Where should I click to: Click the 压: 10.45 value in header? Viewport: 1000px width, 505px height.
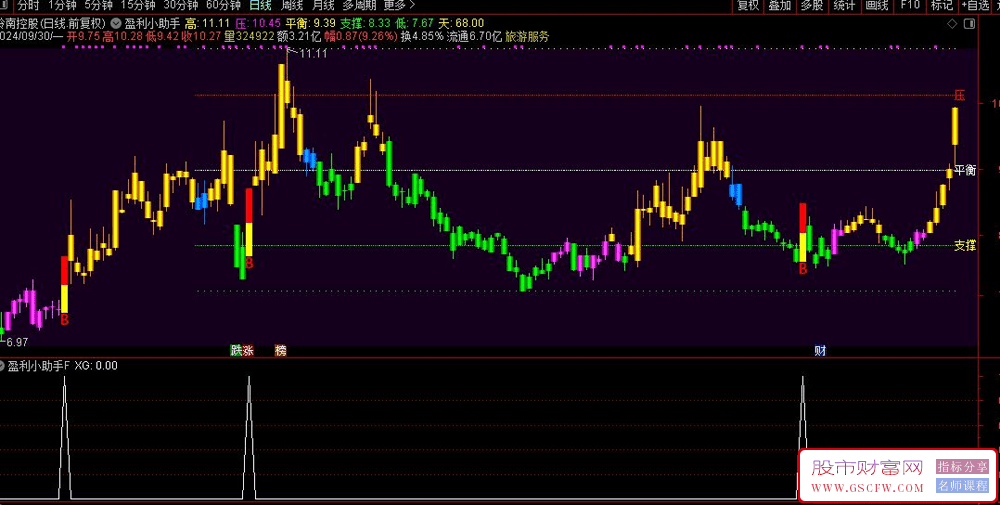coord(258,24)
